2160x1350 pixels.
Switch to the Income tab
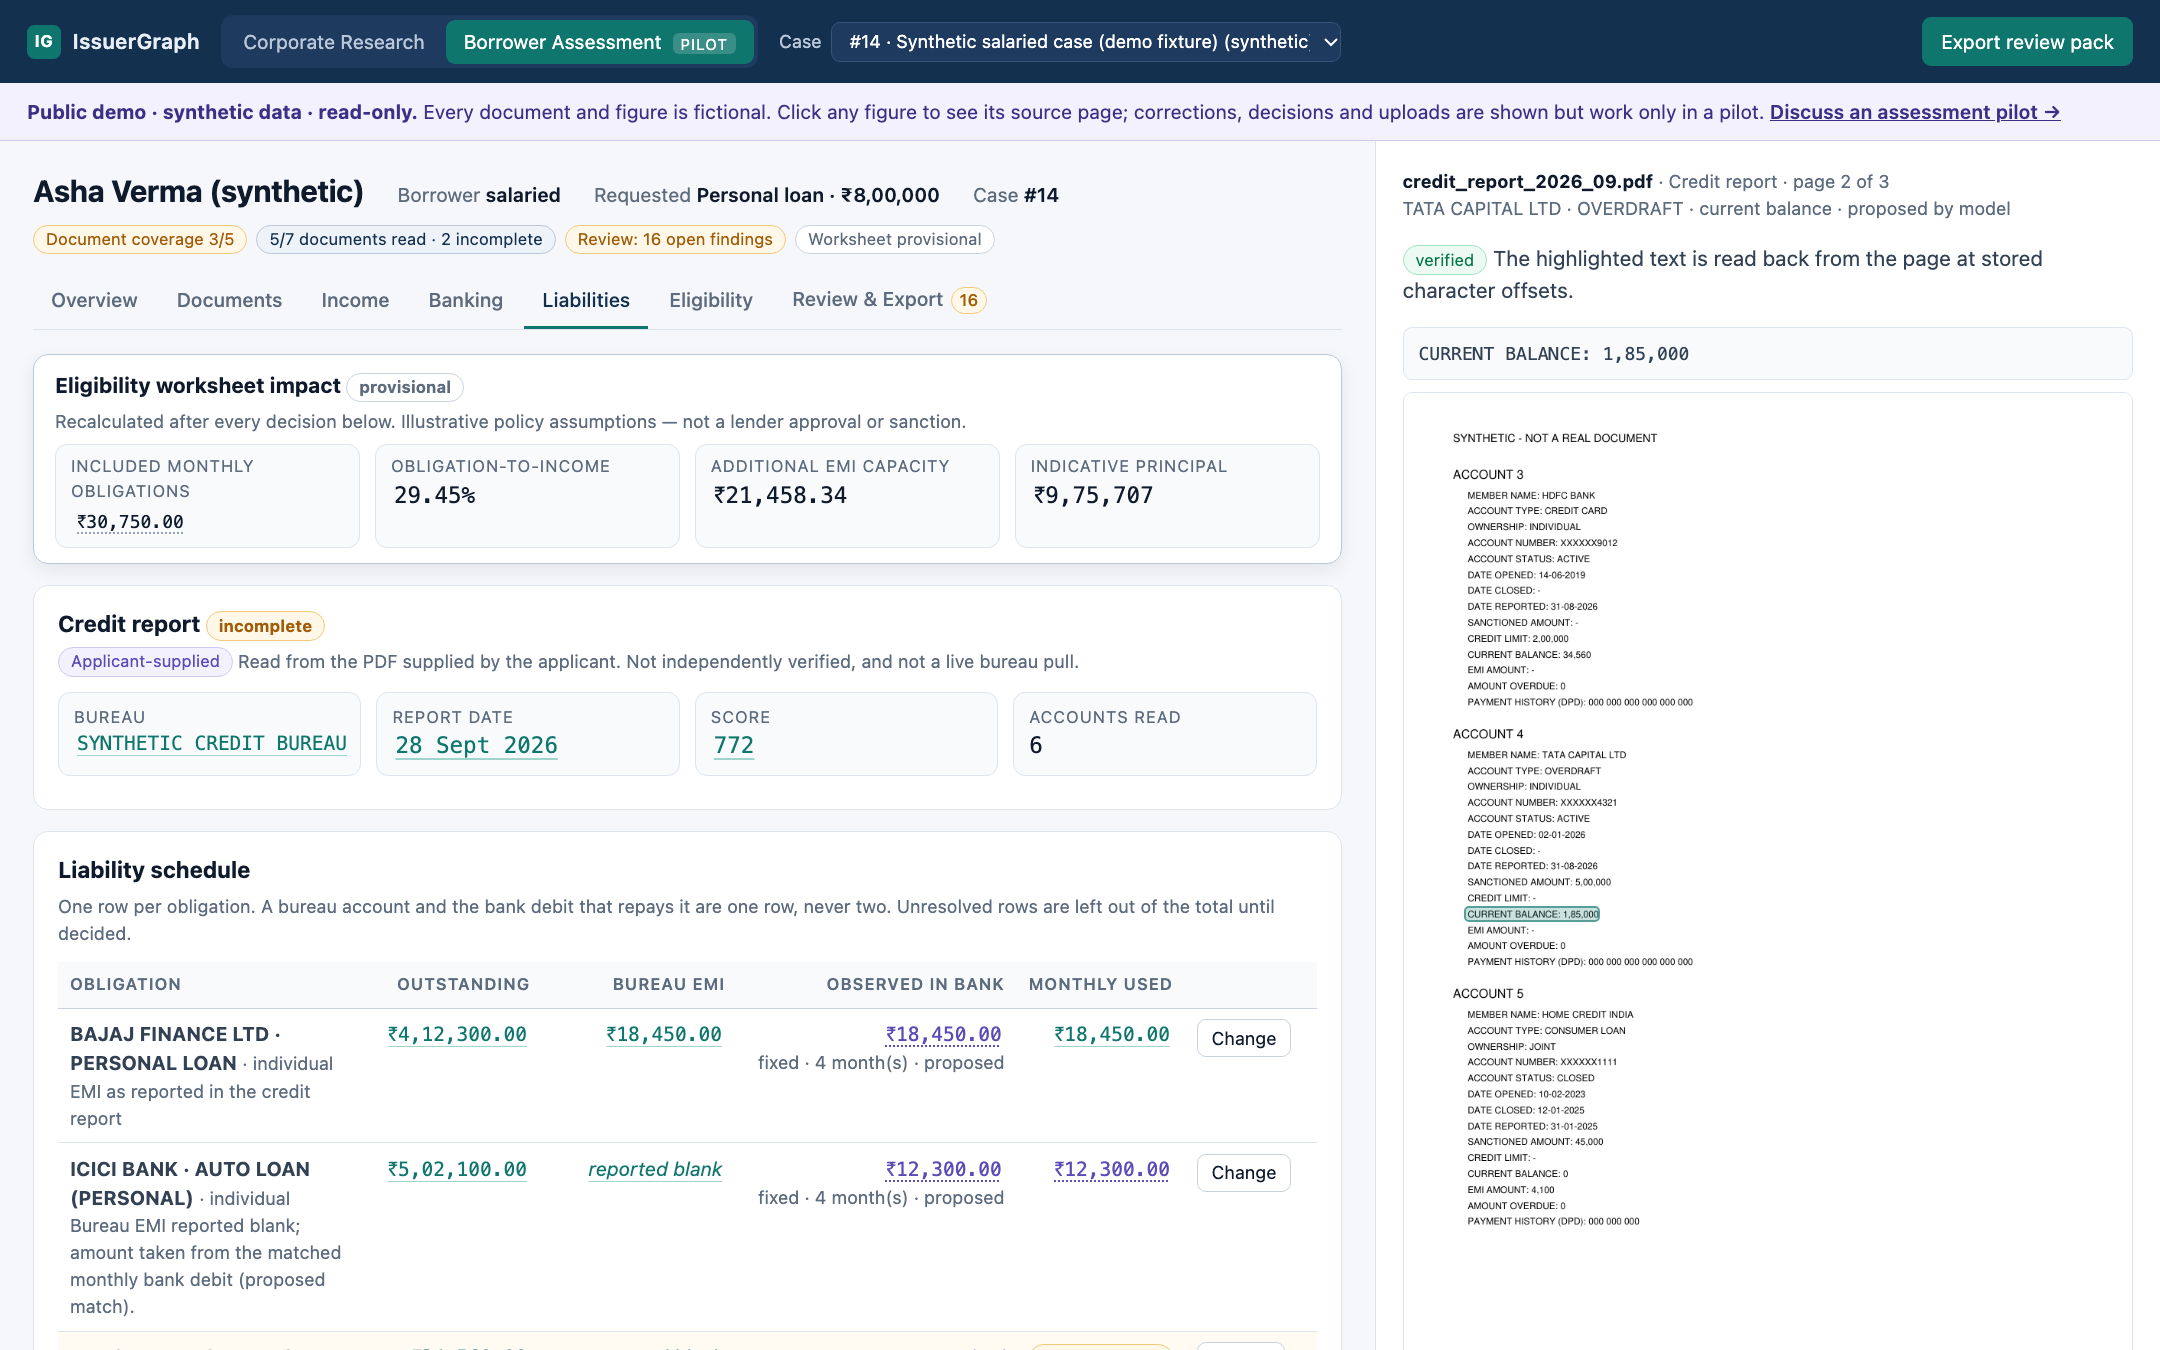tap(355, 300)
